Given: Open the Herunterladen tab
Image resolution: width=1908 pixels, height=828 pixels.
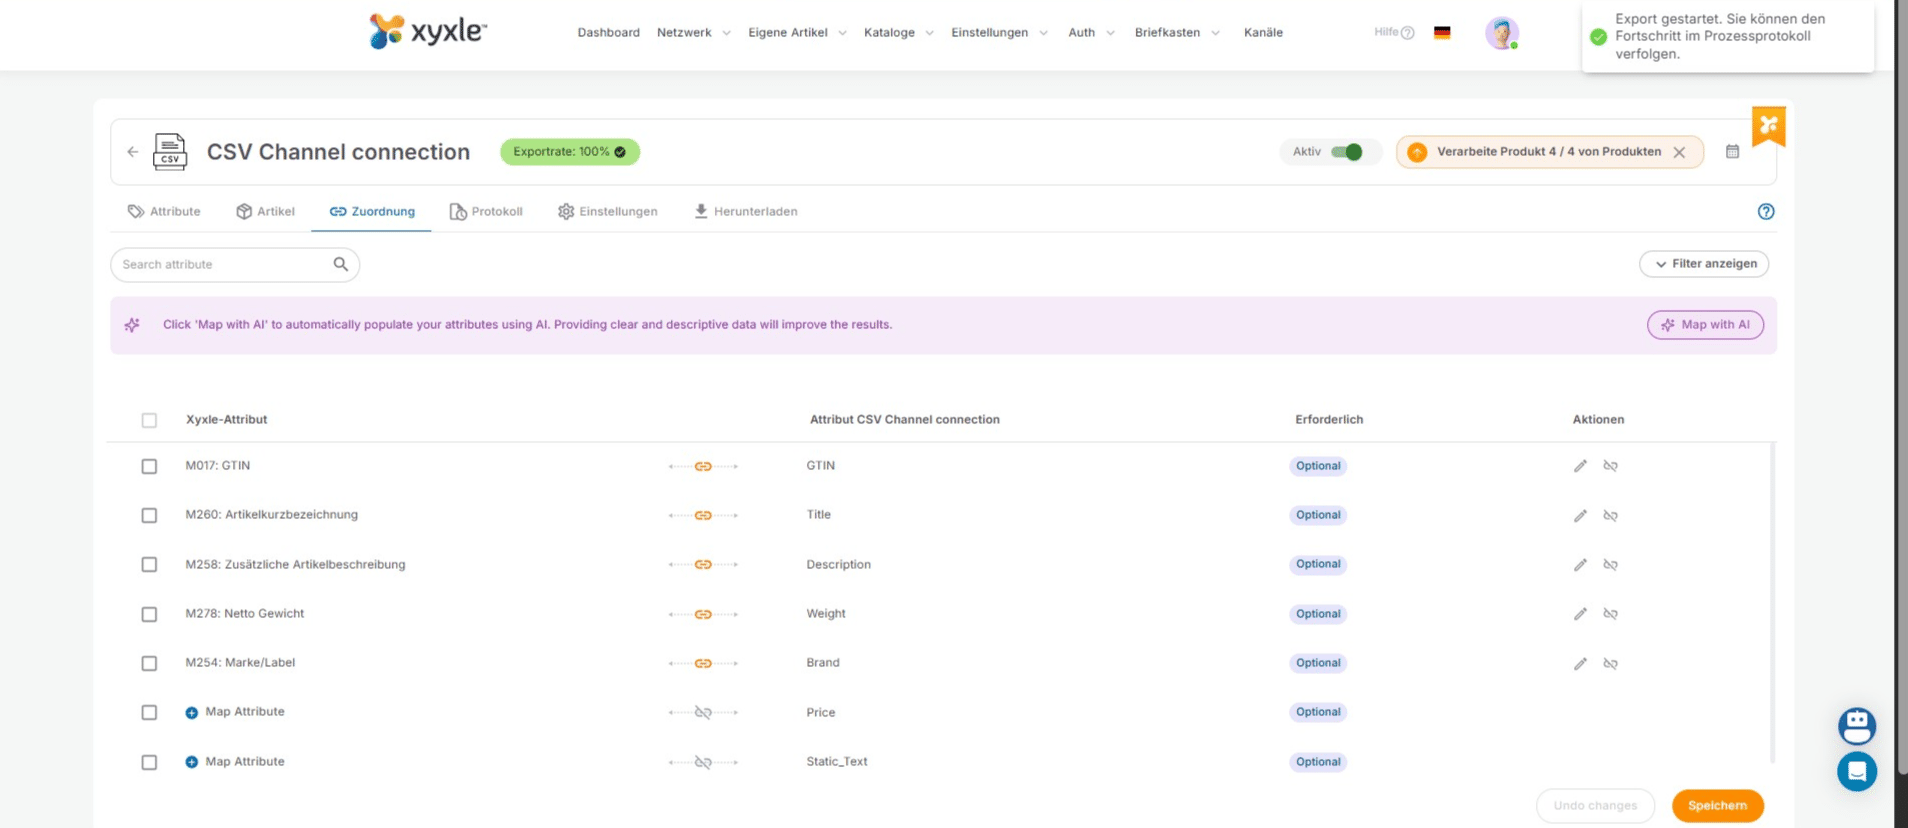Looking at the screenshot, I should coord(746,212).
